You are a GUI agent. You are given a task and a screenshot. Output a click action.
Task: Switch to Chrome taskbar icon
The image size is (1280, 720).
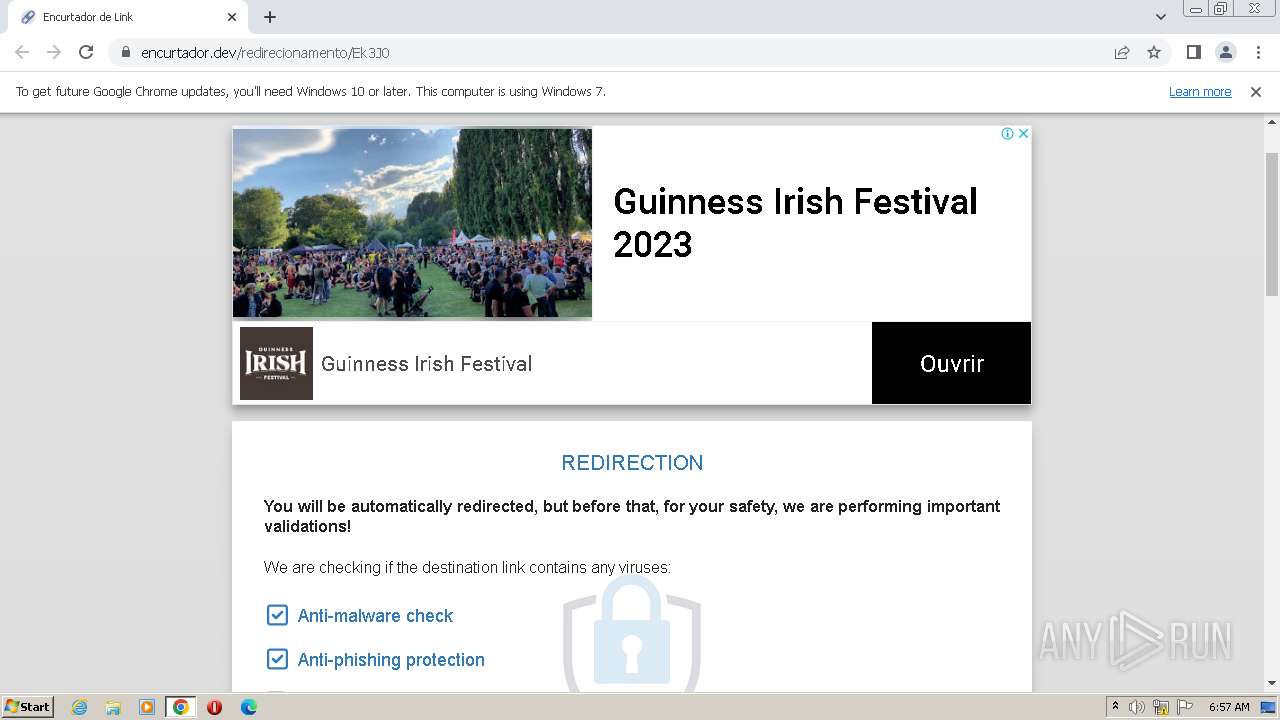[181, 707]
